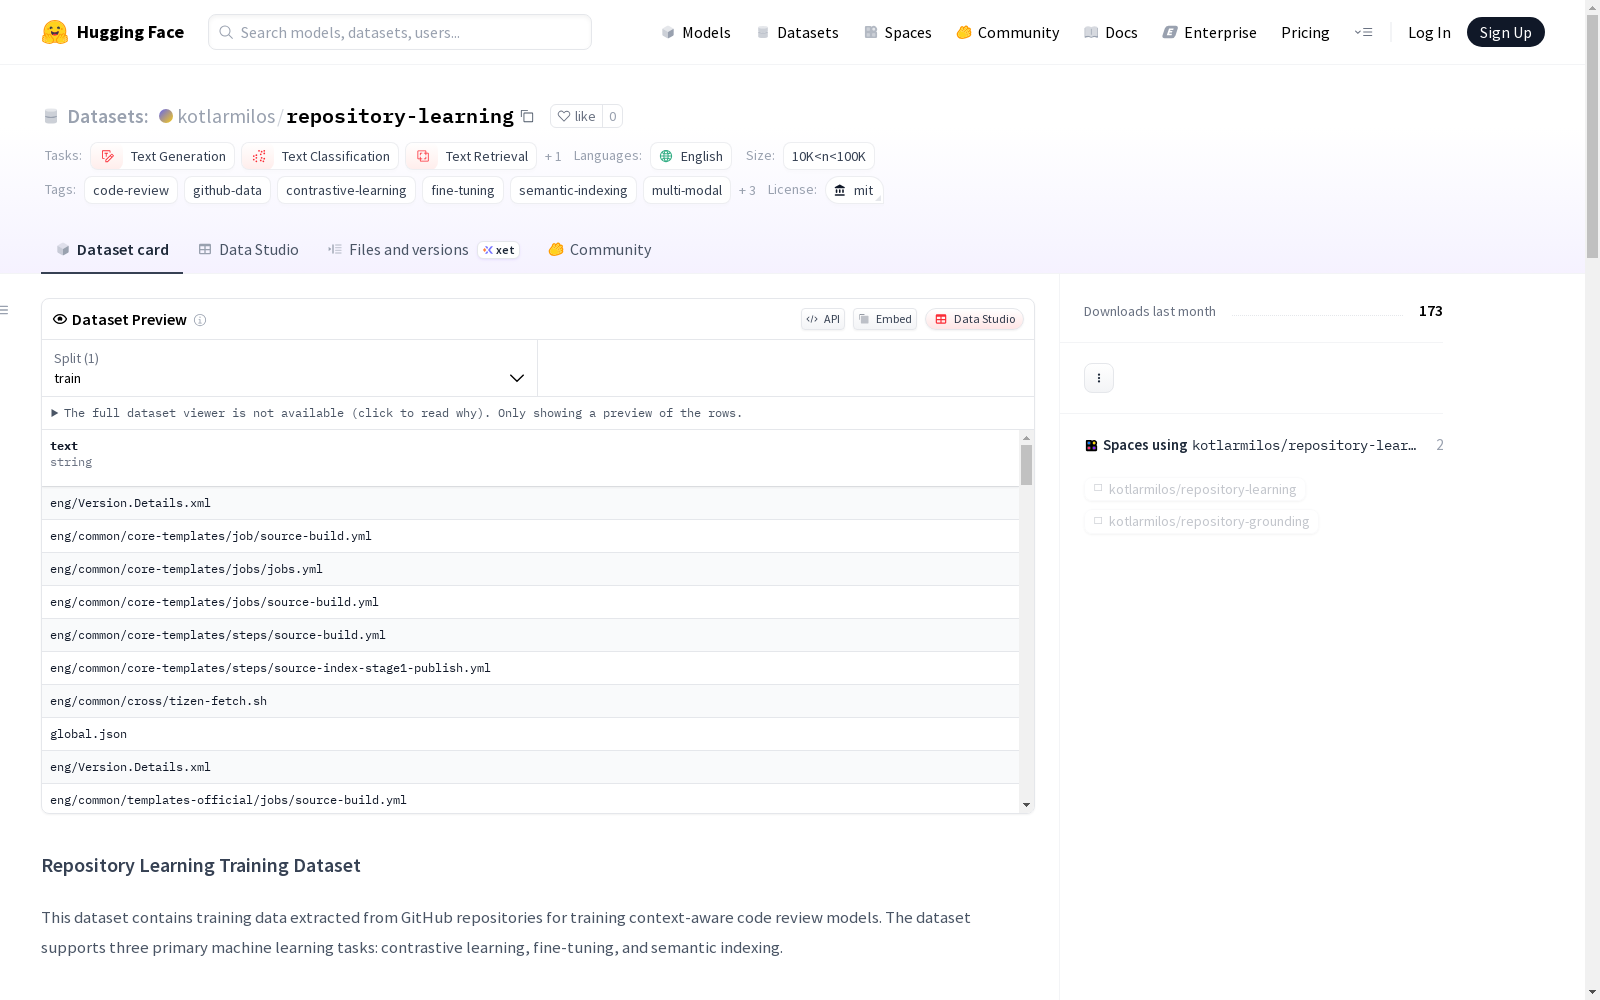Viewport: 1600px width, 1000px height.
Task: Click the Sign Up button
Action: pos(1505,32)
